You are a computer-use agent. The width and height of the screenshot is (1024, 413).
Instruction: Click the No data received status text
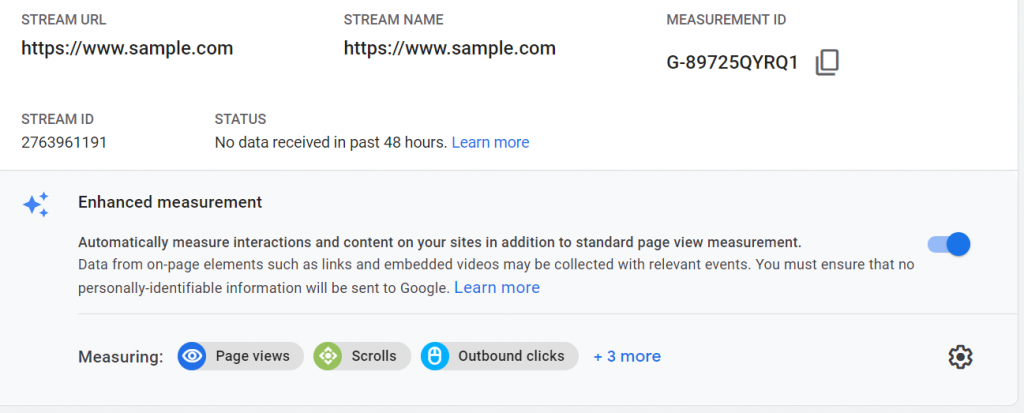tap(330, 142)
